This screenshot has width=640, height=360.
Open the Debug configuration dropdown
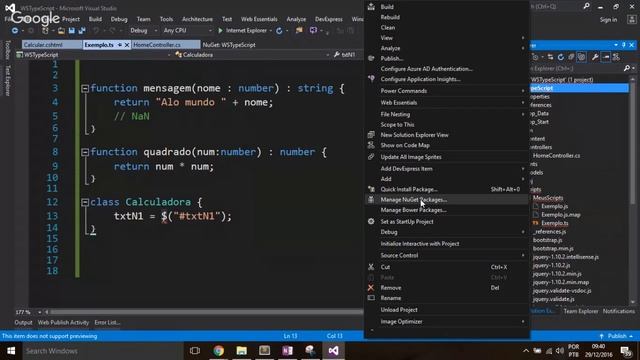[143, 31]
